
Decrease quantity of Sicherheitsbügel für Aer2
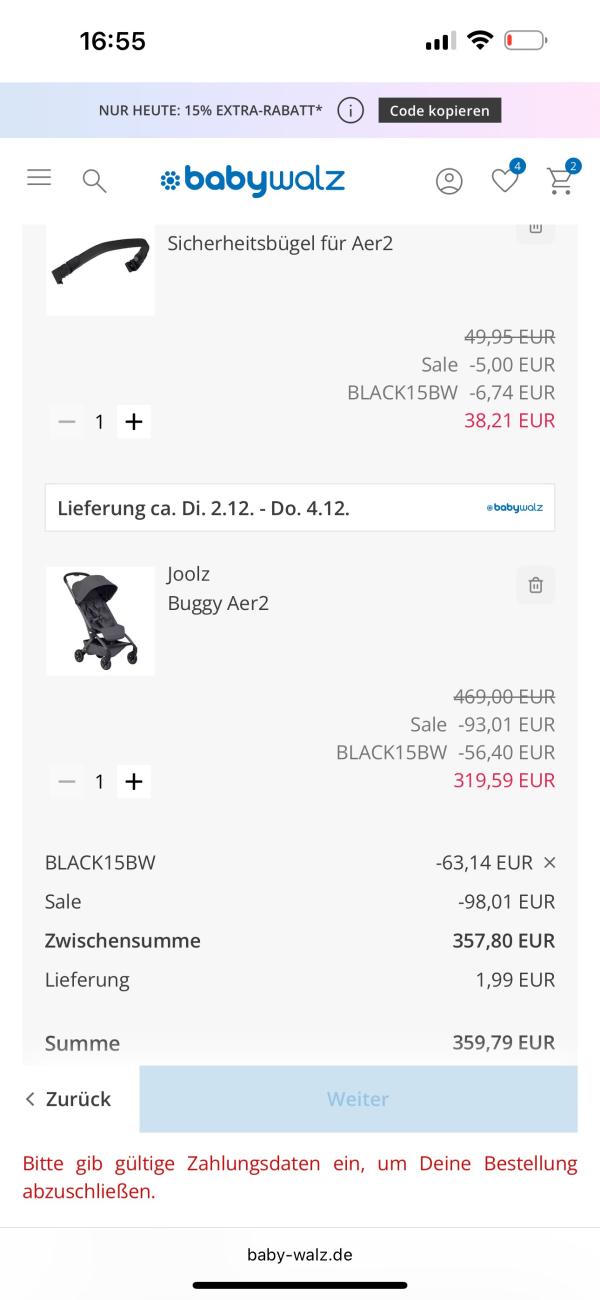pyautogui.click(x=67, y=422)
